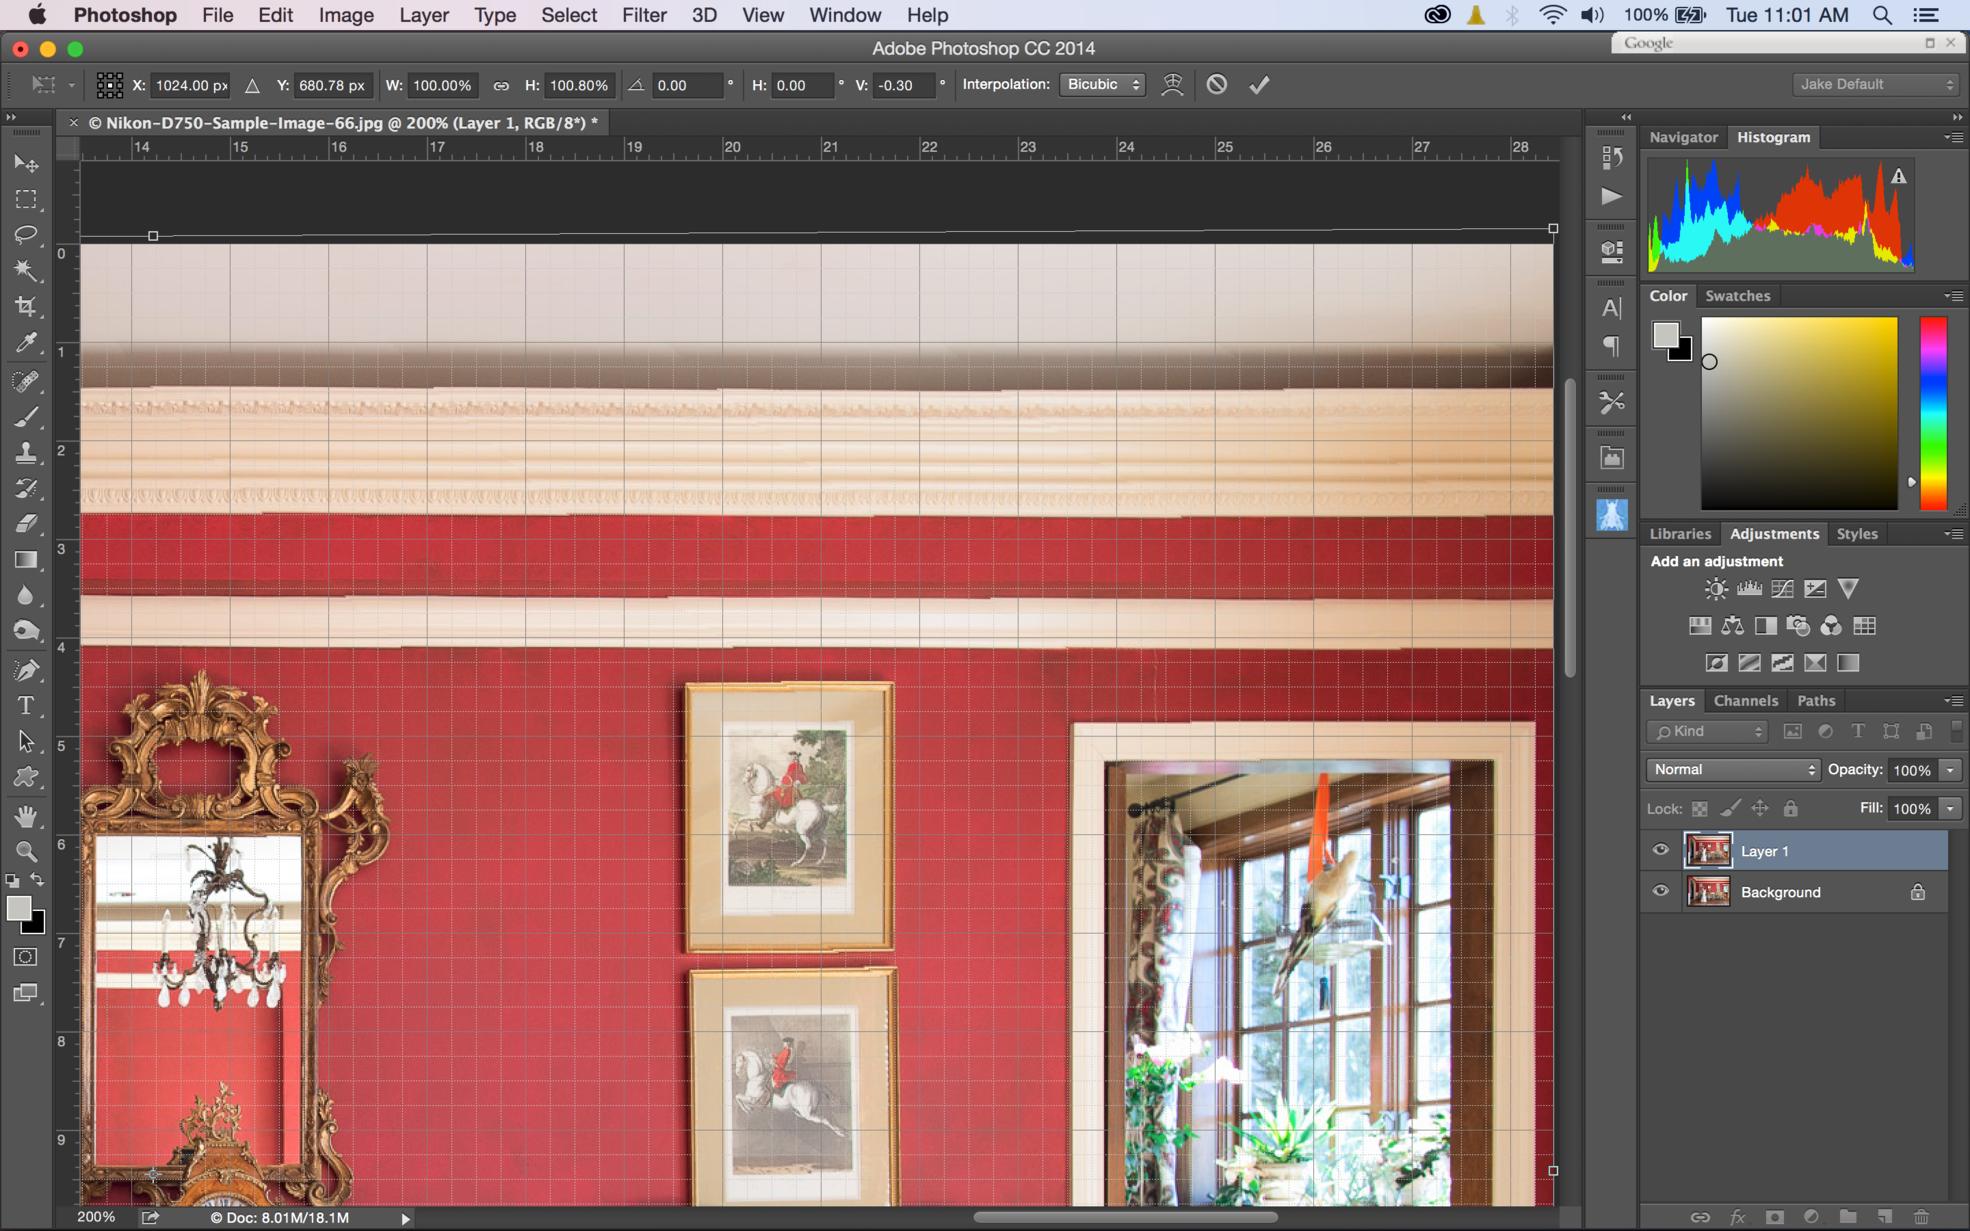The image size is (1970, 1231).
Task: Hide Layer 1 visibility eye
Action: 1660,850
